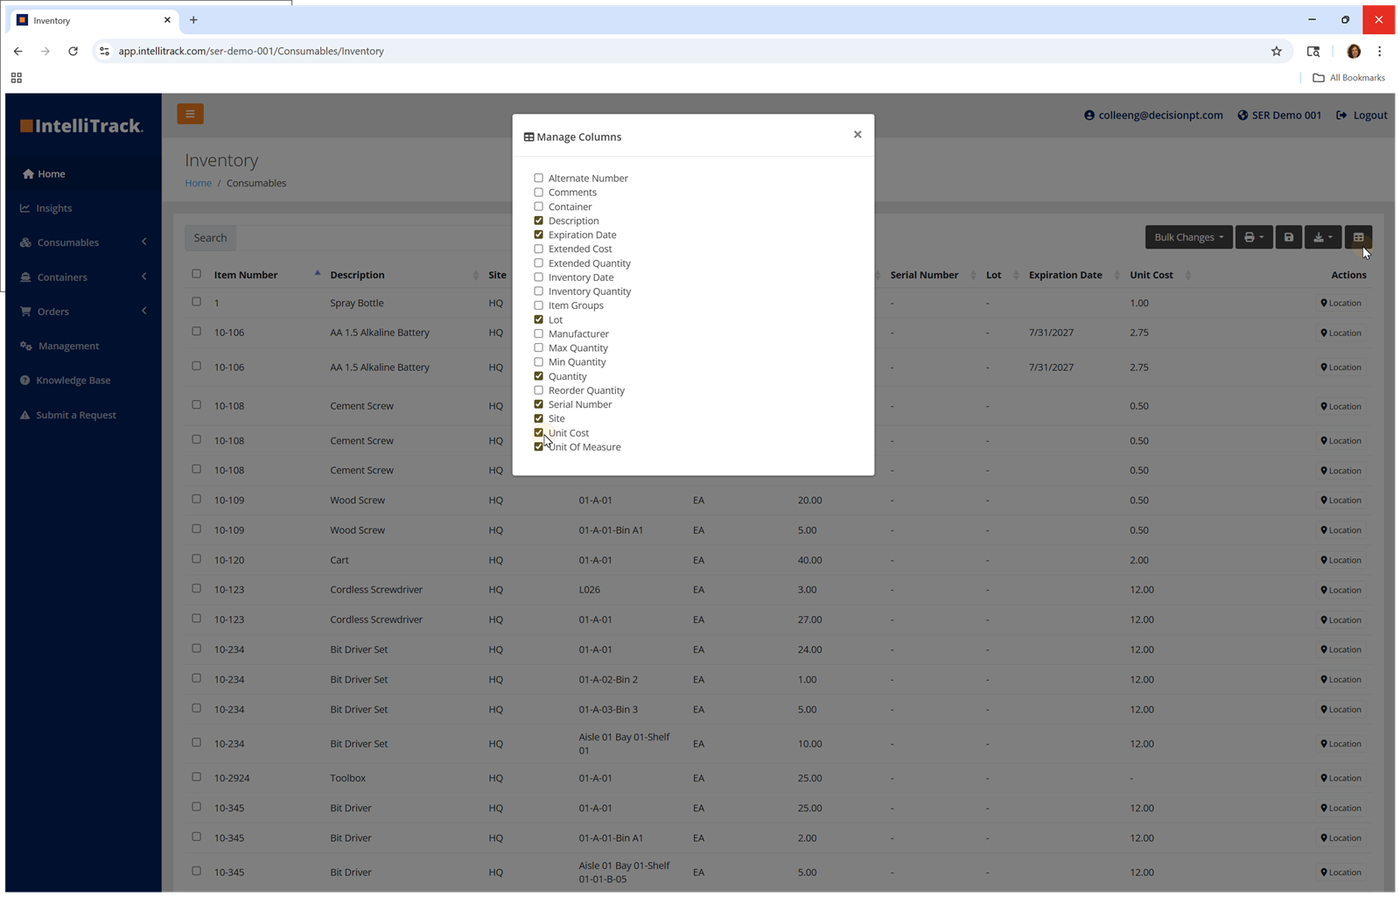Open the manage columns grid icon

pyautogui.click(x=1358, y=237)
